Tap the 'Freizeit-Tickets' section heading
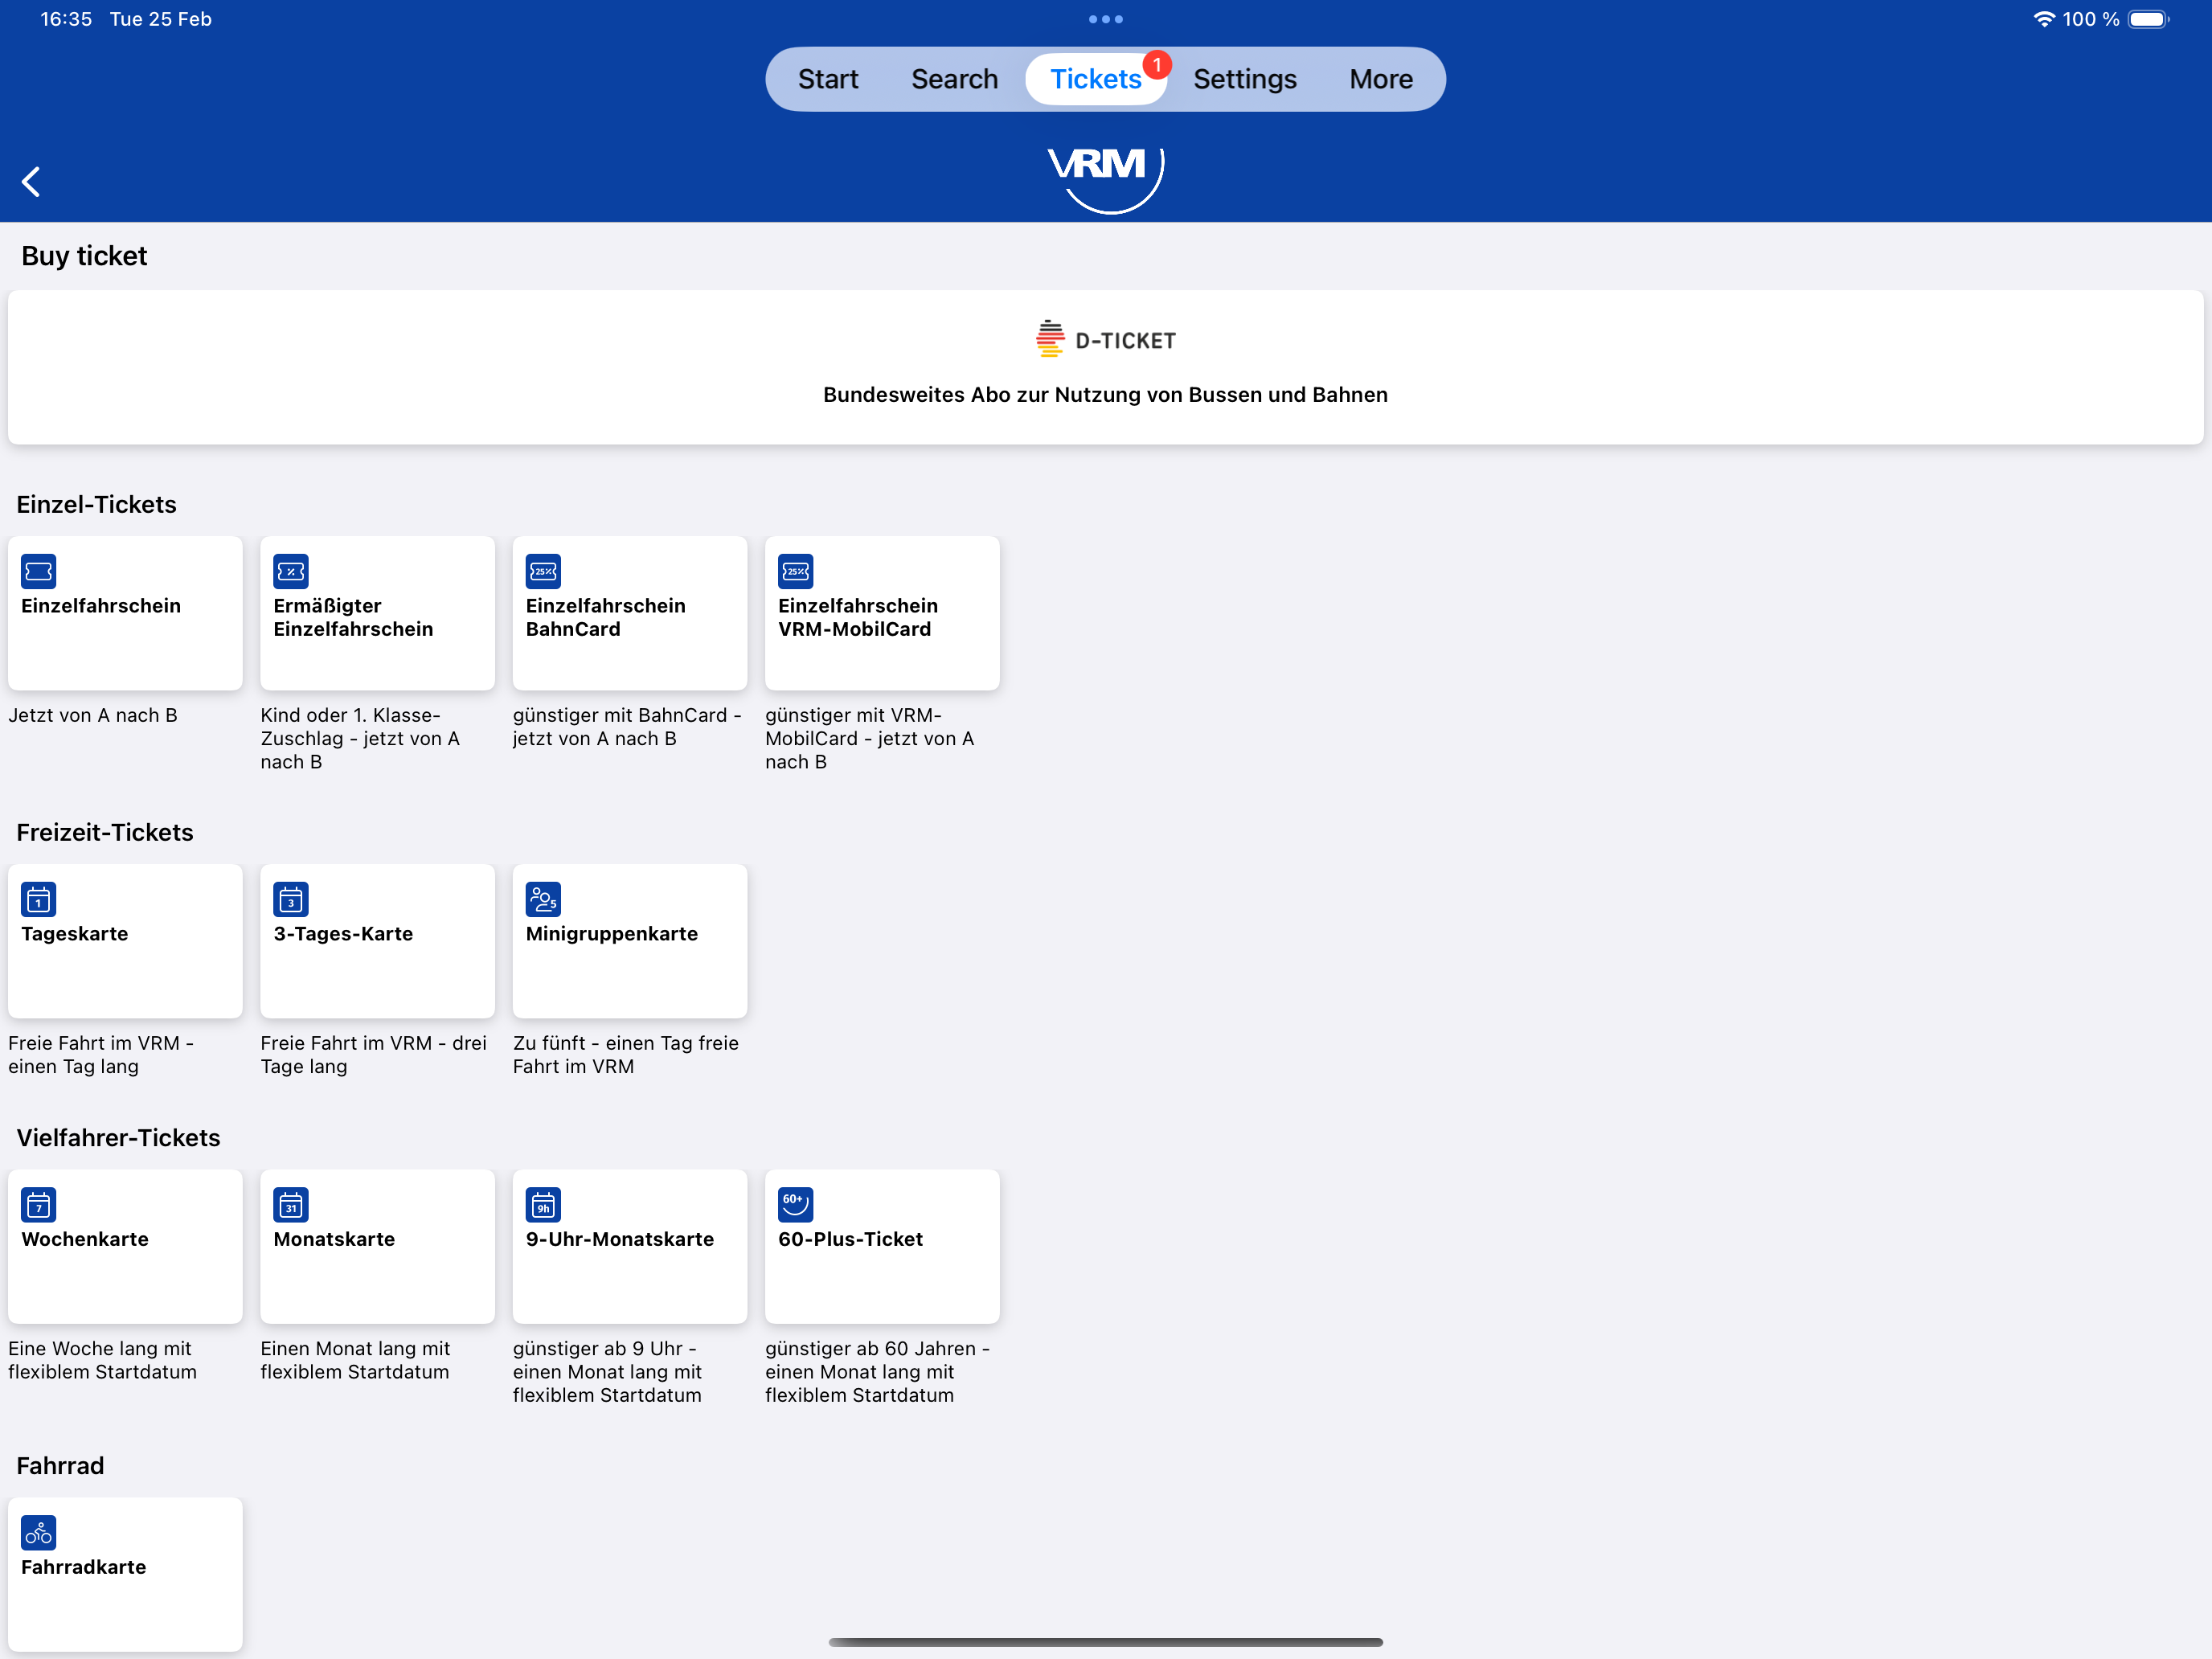Screen dimensions: 2212x1659 tap(105, 832)
